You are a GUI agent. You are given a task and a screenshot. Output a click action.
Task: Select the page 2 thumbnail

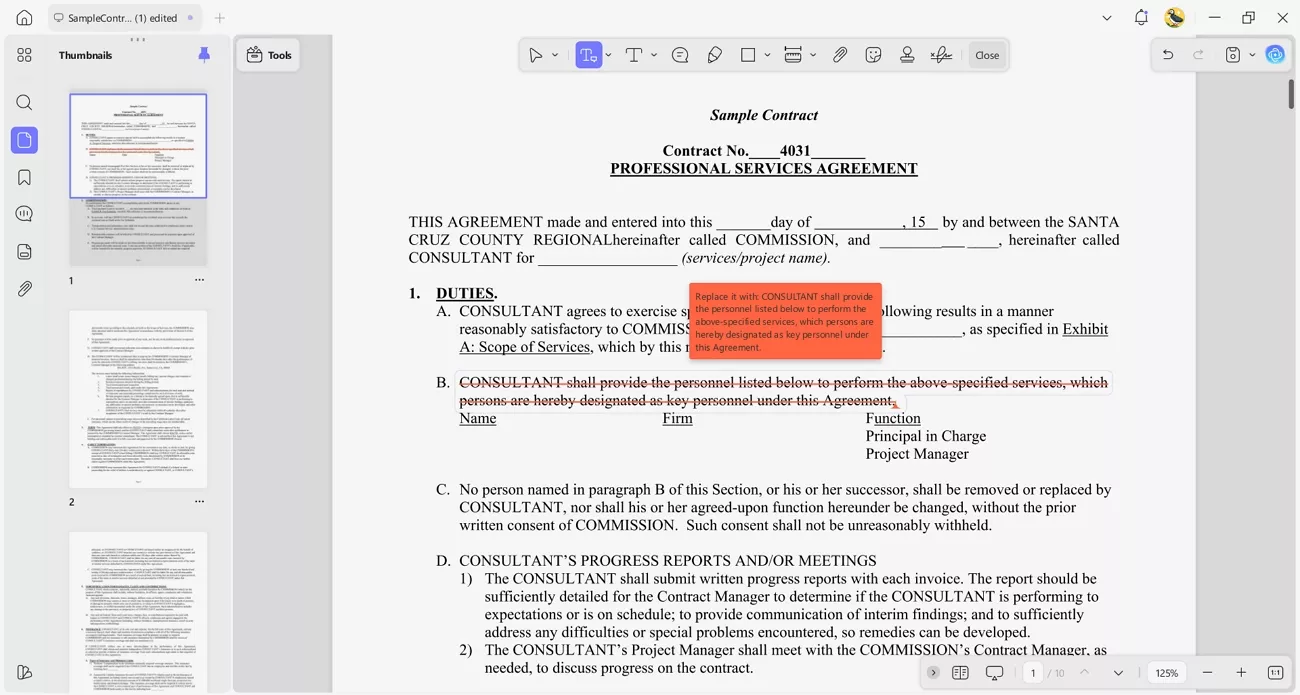tap(138, 399)
